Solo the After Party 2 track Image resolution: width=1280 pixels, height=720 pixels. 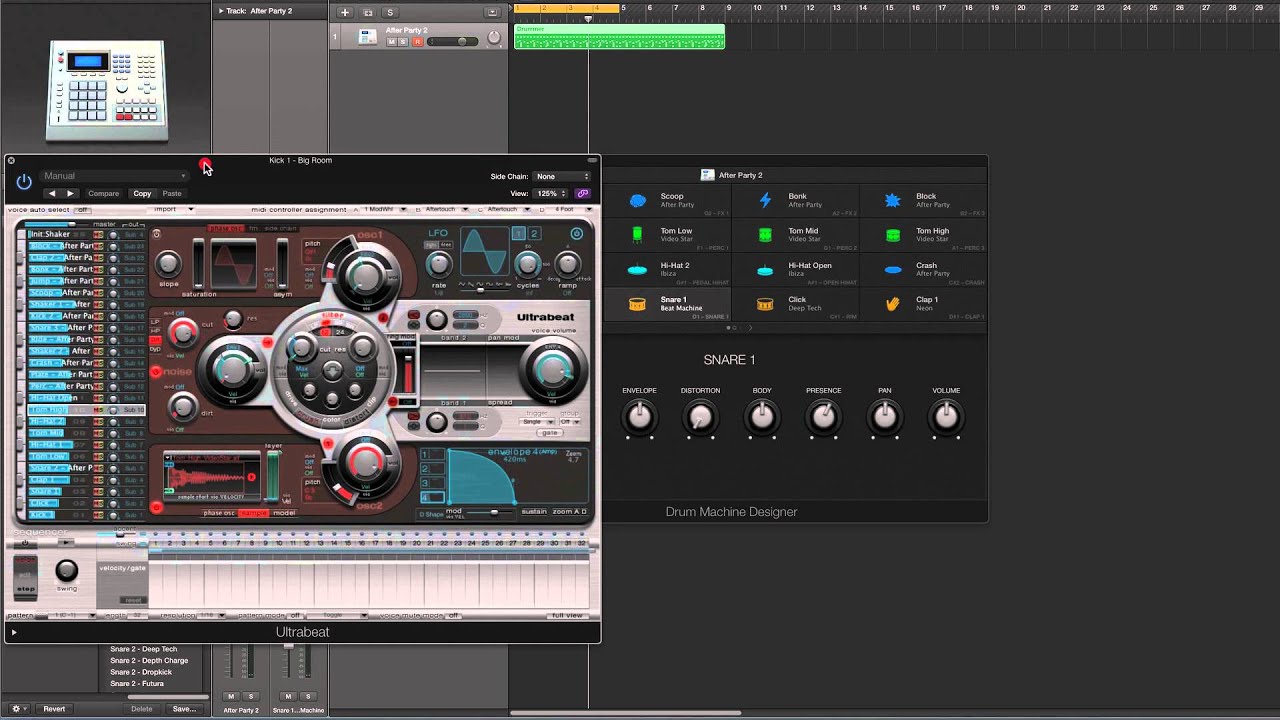(x=403, y=42)
